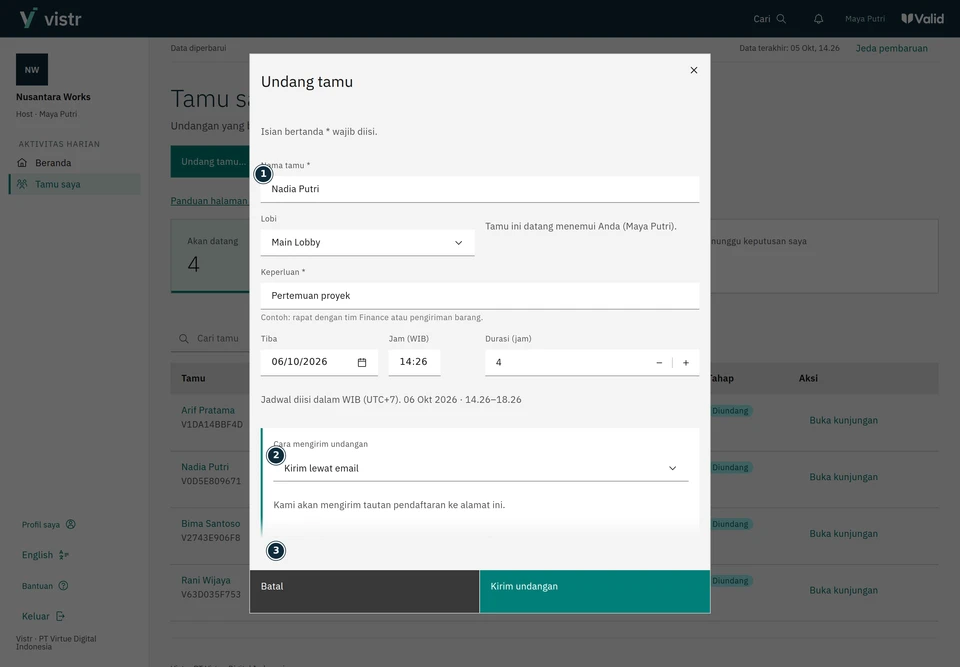
Task: Select the Akan datang summary card
Action: 210,256
